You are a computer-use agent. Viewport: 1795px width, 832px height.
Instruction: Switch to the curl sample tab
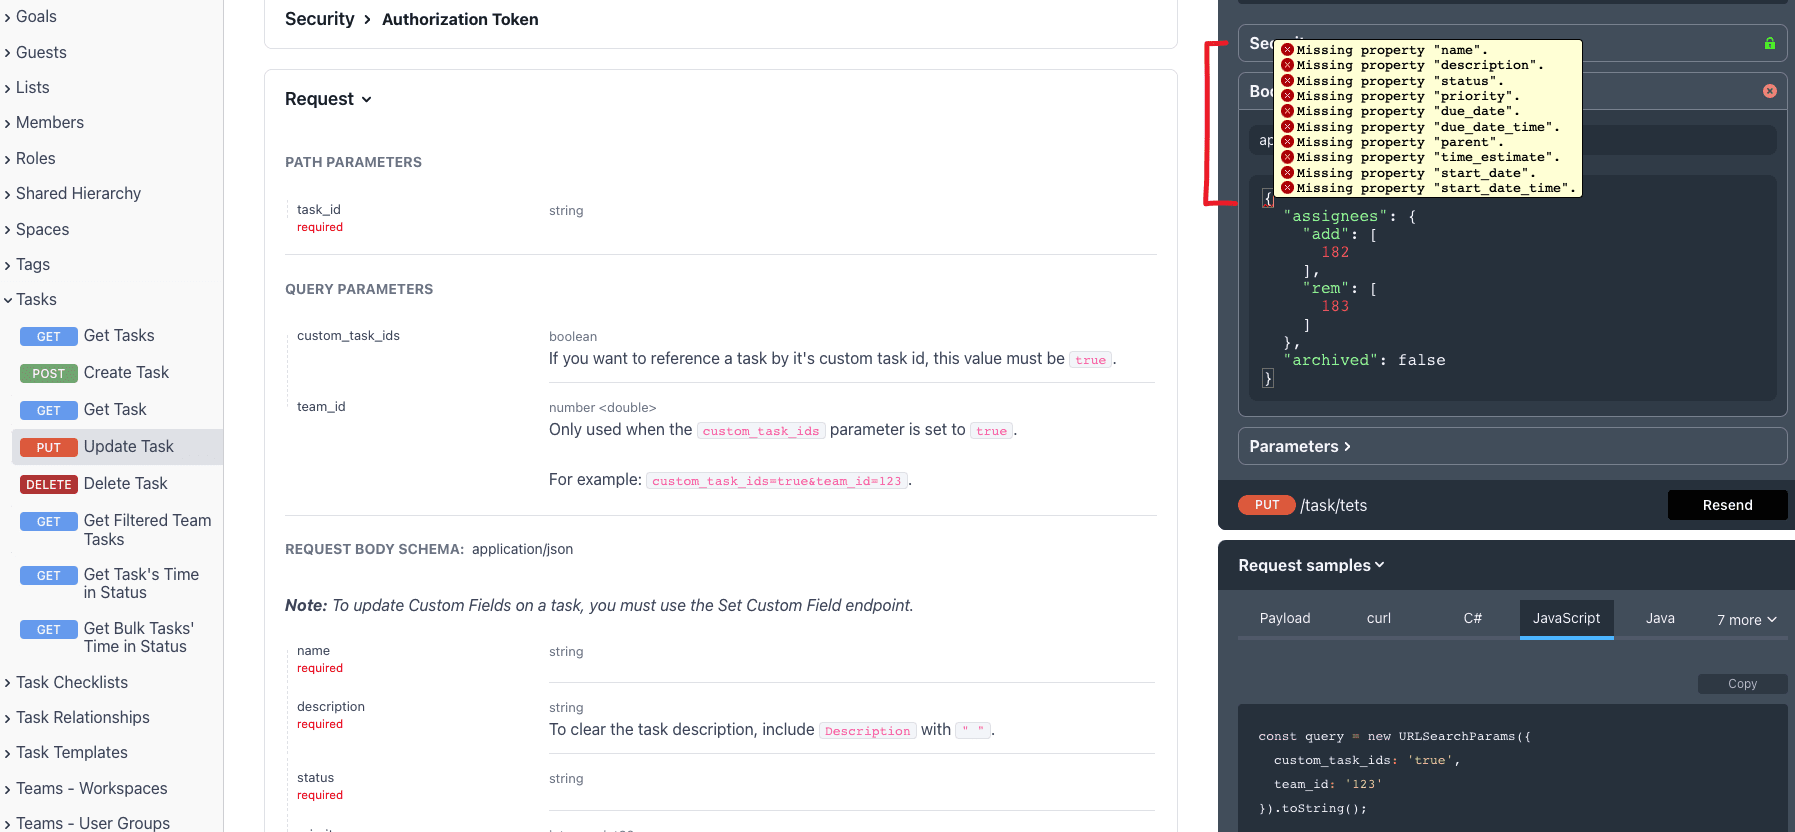click(x=1379, y=619)
